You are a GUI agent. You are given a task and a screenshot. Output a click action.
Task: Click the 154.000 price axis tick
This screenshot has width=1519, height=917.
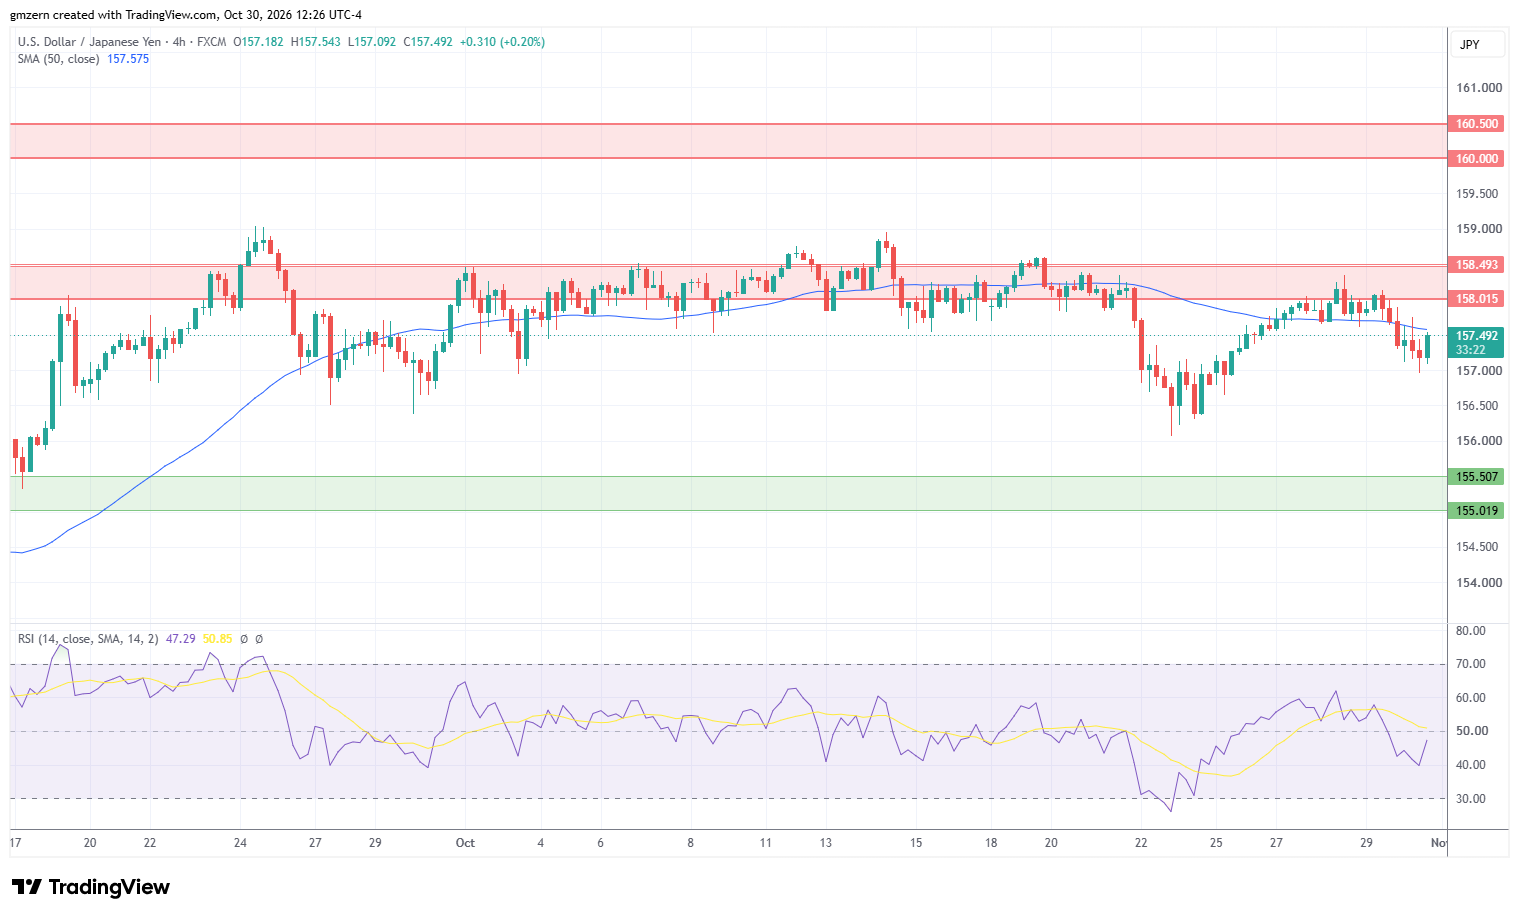pos(1479,583)
